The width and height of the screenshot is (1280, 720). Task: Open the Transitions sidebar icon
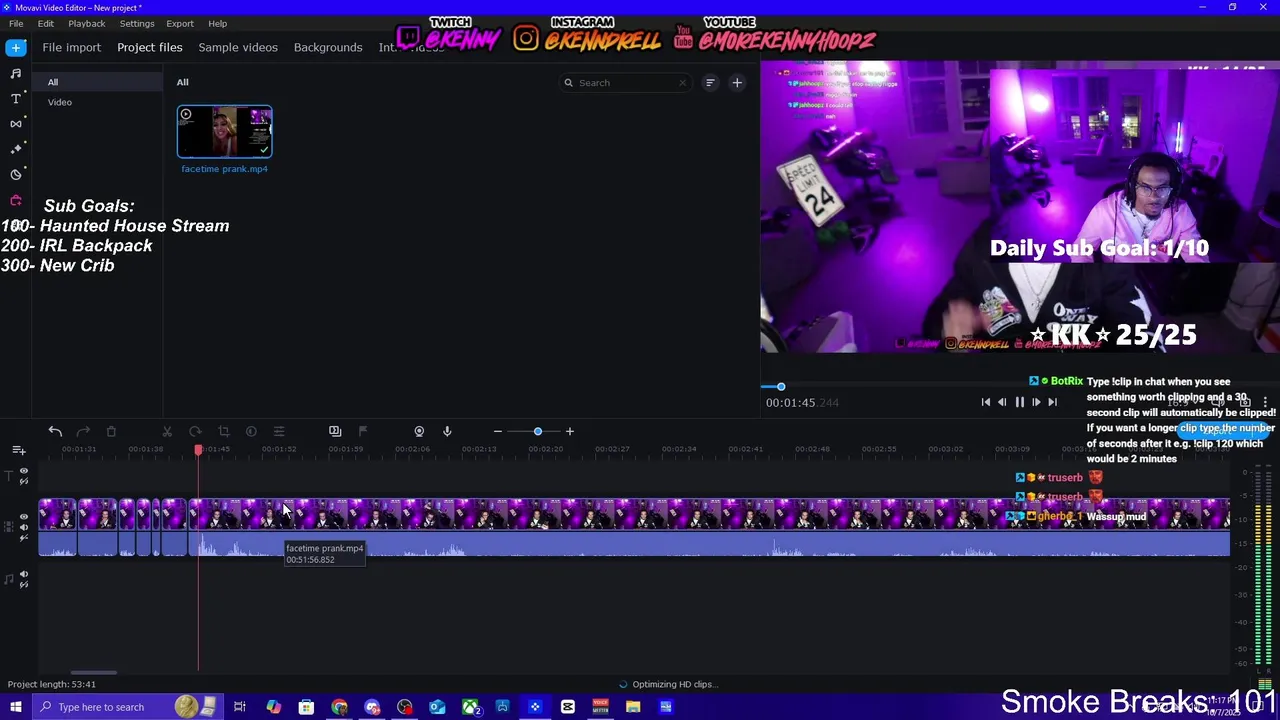(16, 123)
